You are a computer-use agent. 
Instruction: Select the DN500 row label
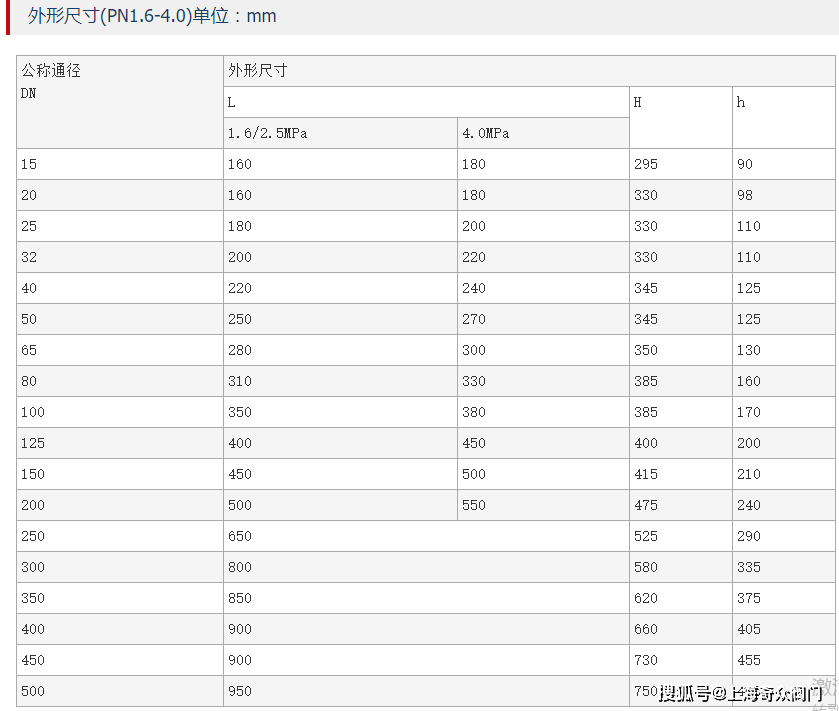(28, 691)
